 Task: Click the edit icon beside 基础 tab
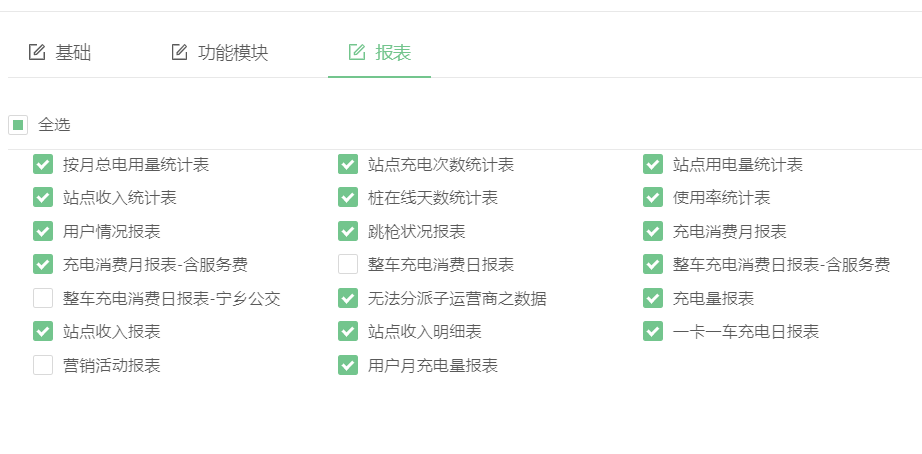pyautogui.click(x=36, y=52)
